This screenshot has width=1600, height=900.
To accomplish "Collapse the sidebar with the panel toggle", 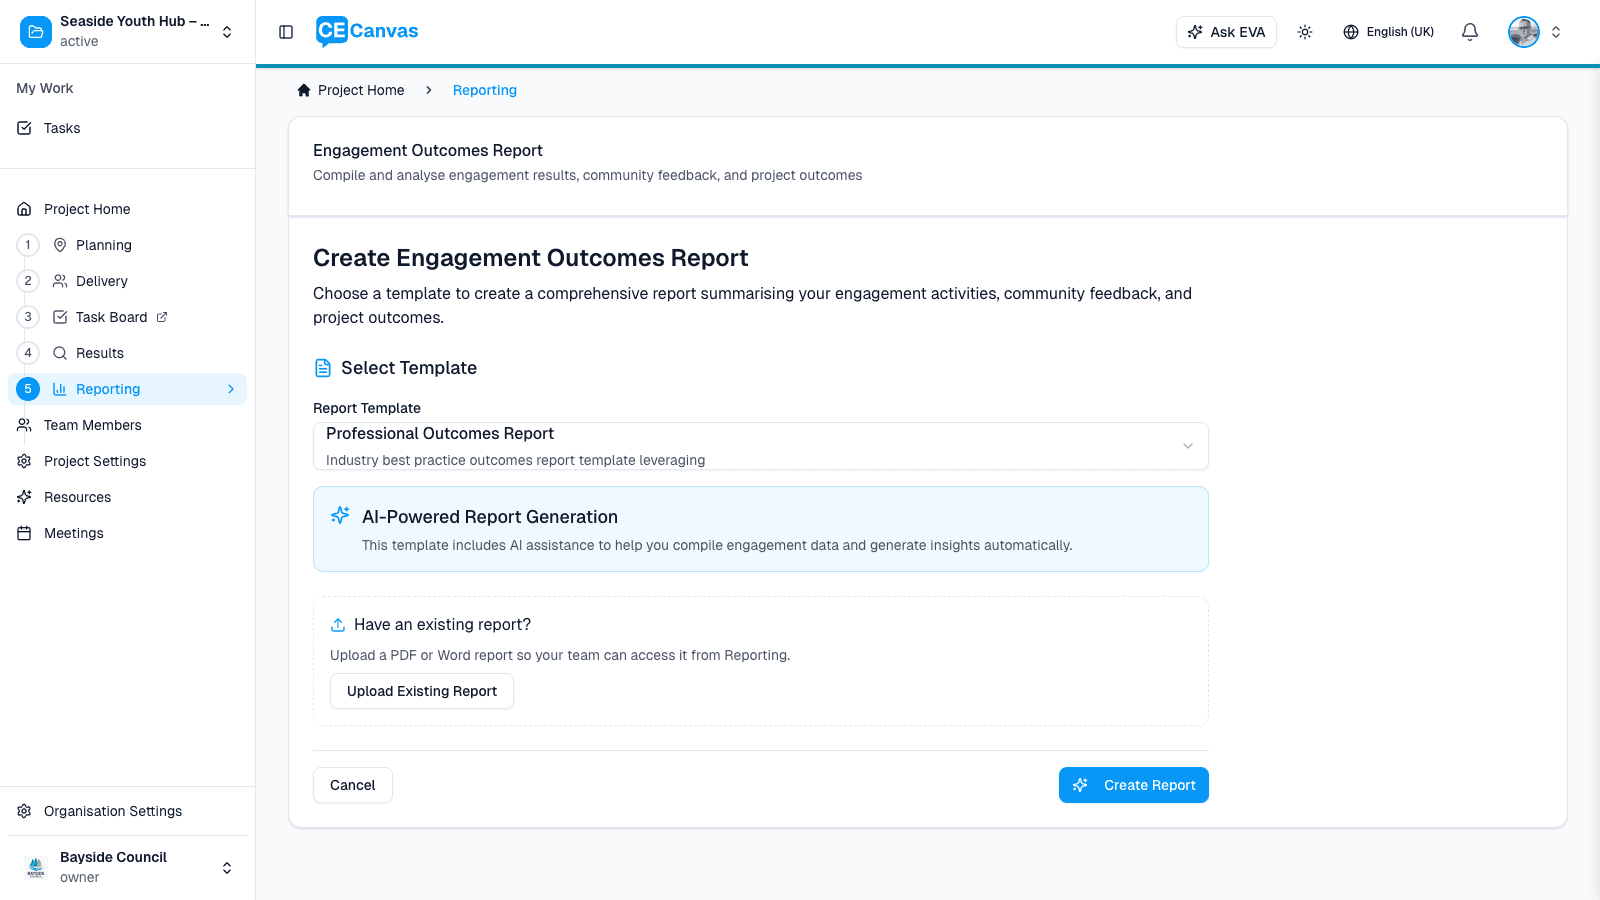I will (286, 31).
